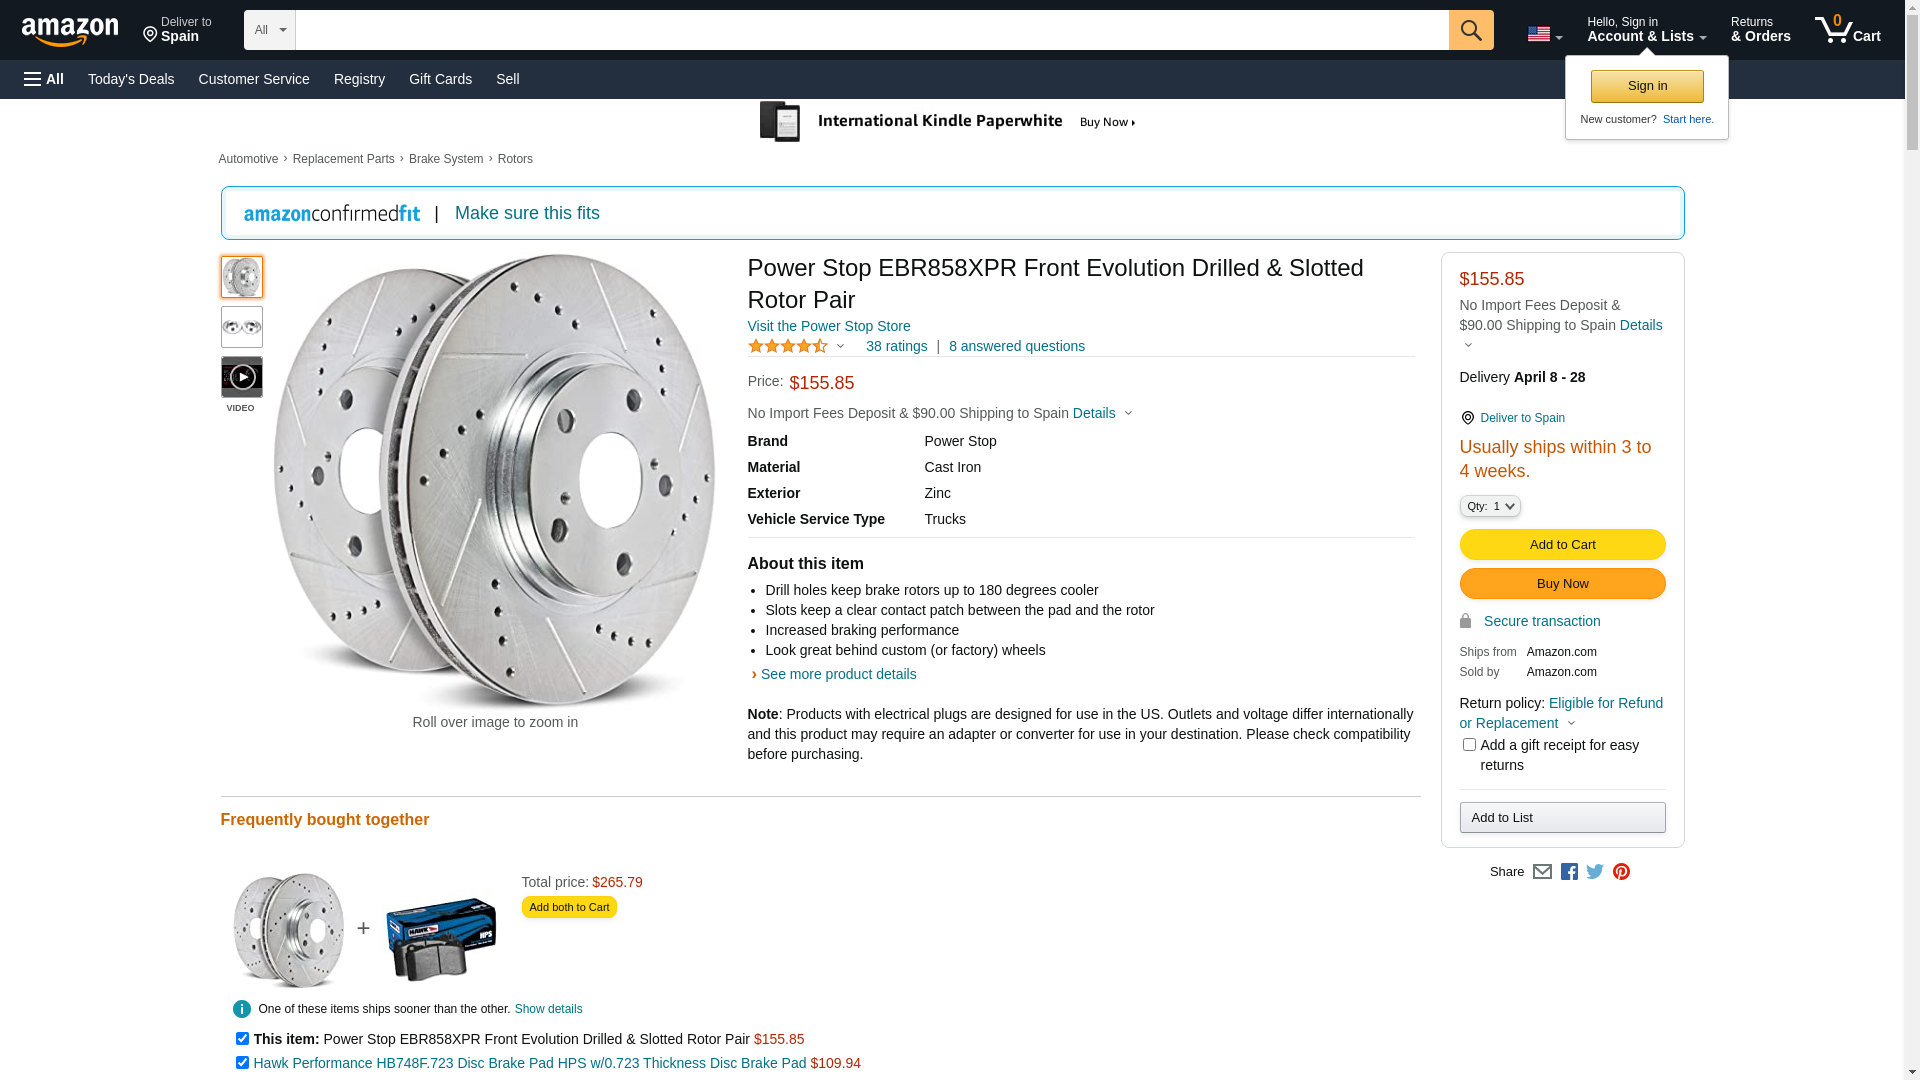Uncheck the Power Stop rotor item checkbox
1920x1080 pixels.
[x=242, y=1039]
